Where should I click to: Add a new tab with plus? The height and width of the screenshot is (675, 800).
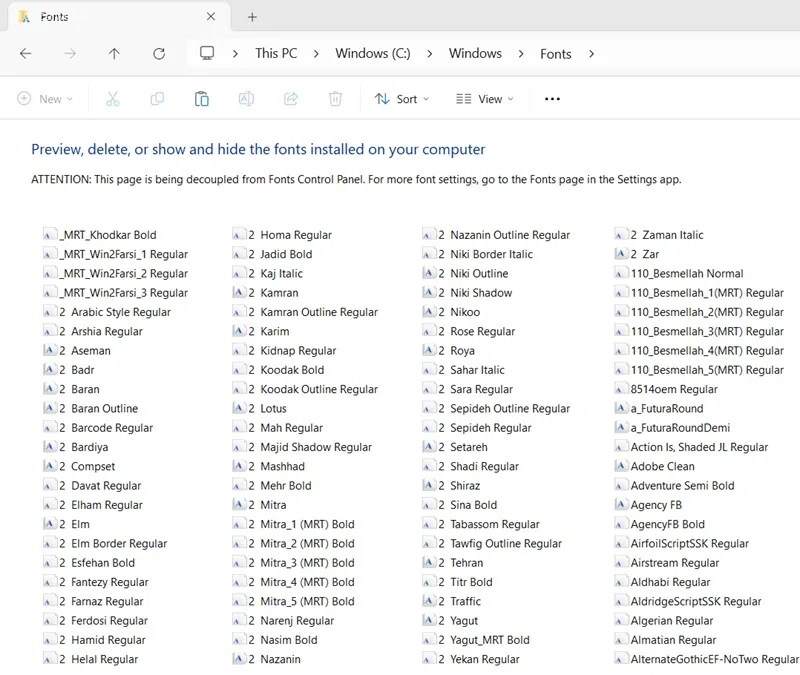coord(252,17)
